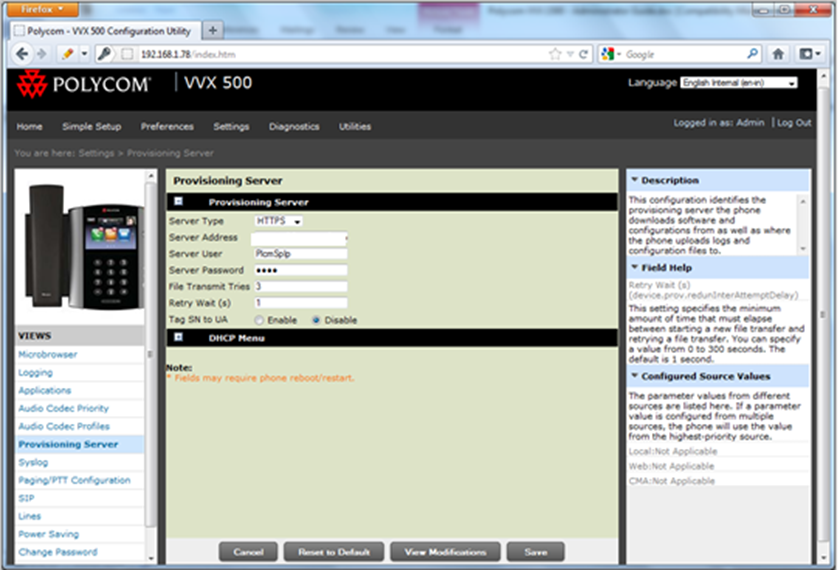This screenshot has width=840, height=570.
Task: Collapse the Configured Source Values panel
Action: click(x=635, y=376)
